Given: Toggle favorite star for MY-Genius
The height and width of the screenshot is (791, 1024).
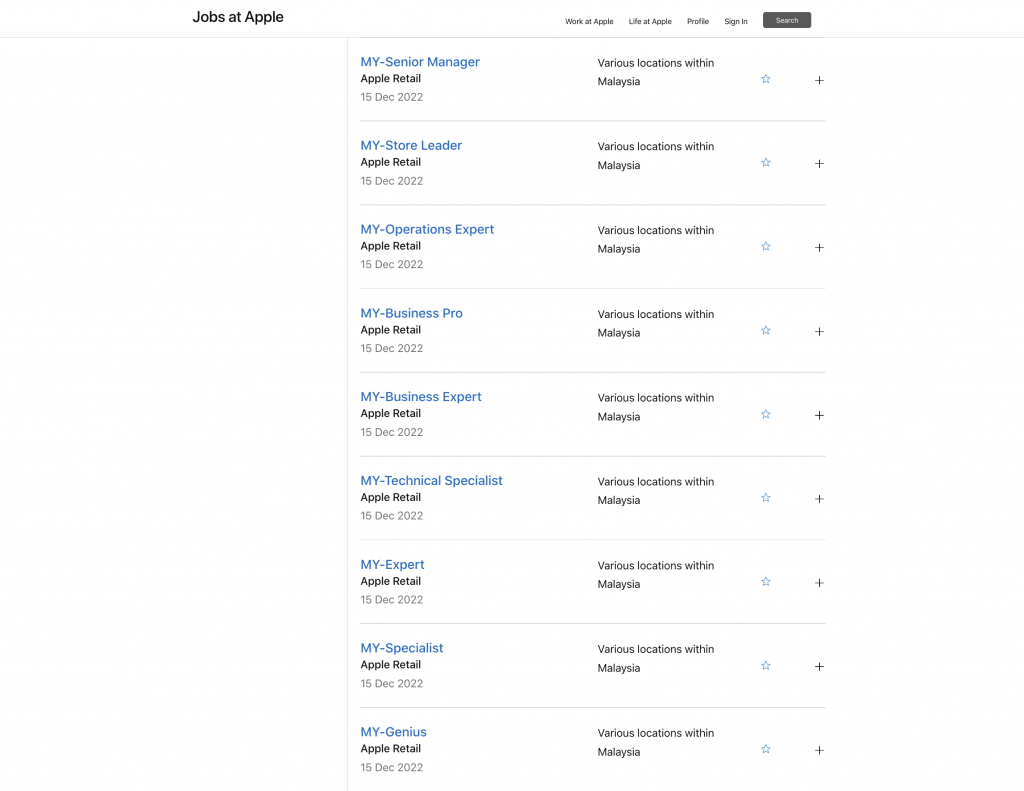Looking at the screenshot, I should [x=766, y=749].
